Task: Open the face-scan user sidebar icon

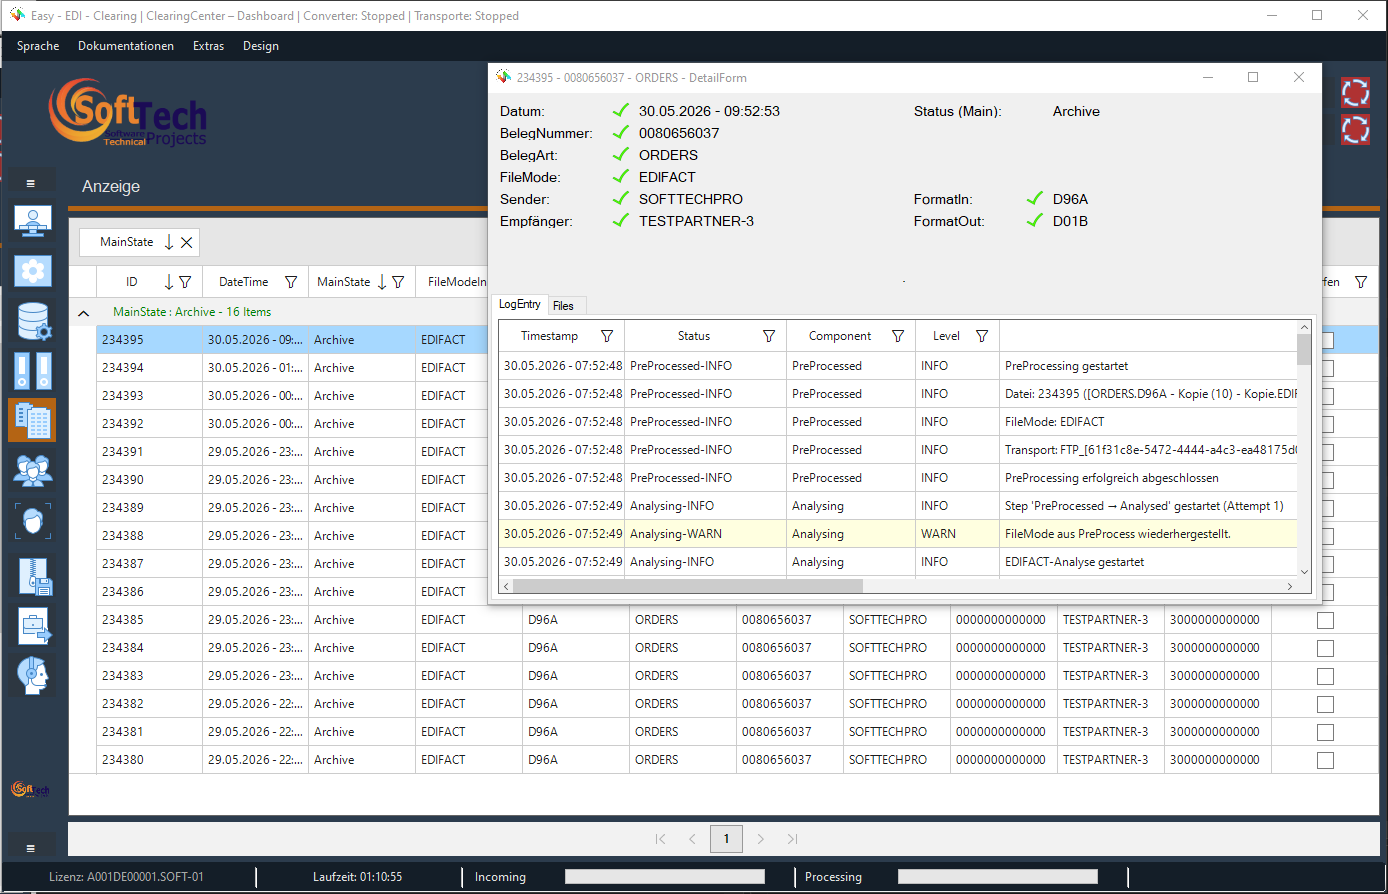Action: 33,521
